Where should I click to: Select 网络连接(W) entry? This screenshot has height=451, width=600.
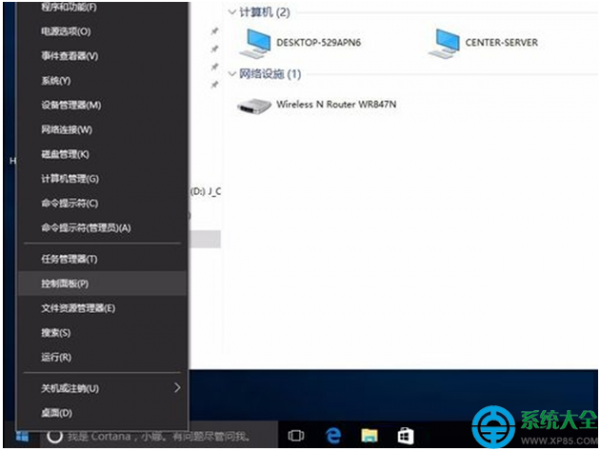point(103,130)
